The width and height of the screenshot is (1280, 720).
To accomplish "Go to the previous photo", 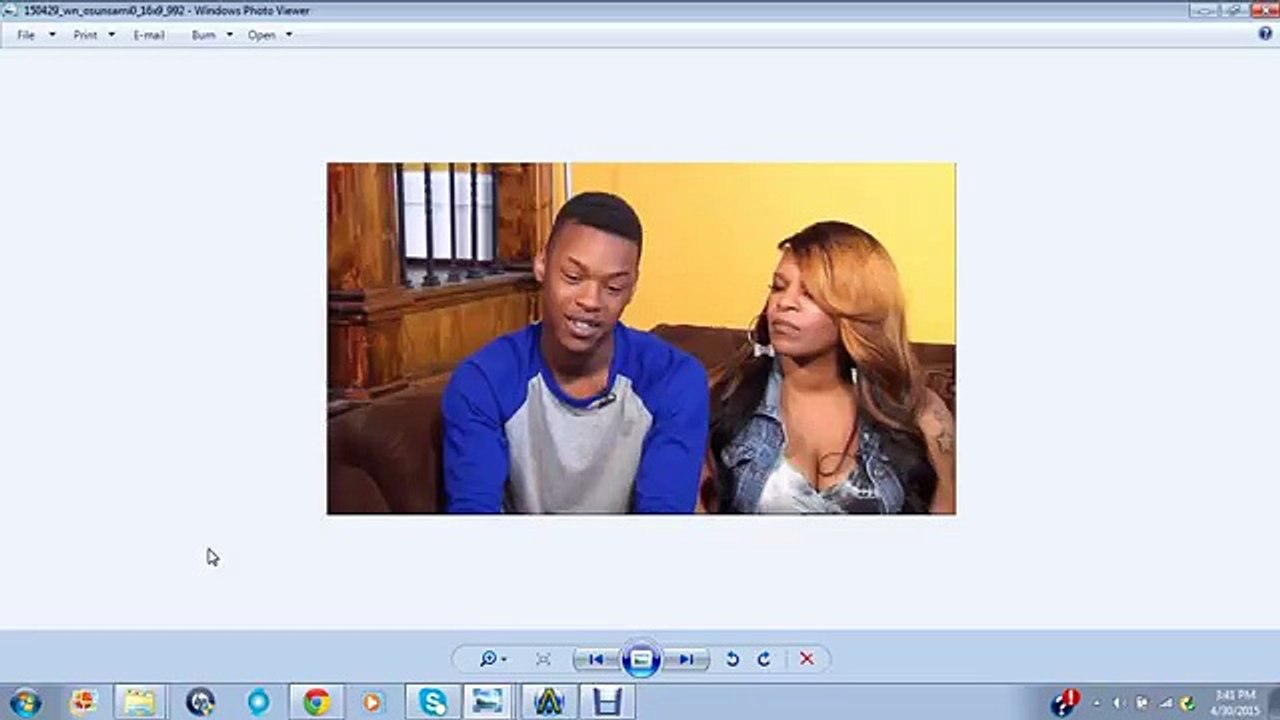I will [596, 659].
